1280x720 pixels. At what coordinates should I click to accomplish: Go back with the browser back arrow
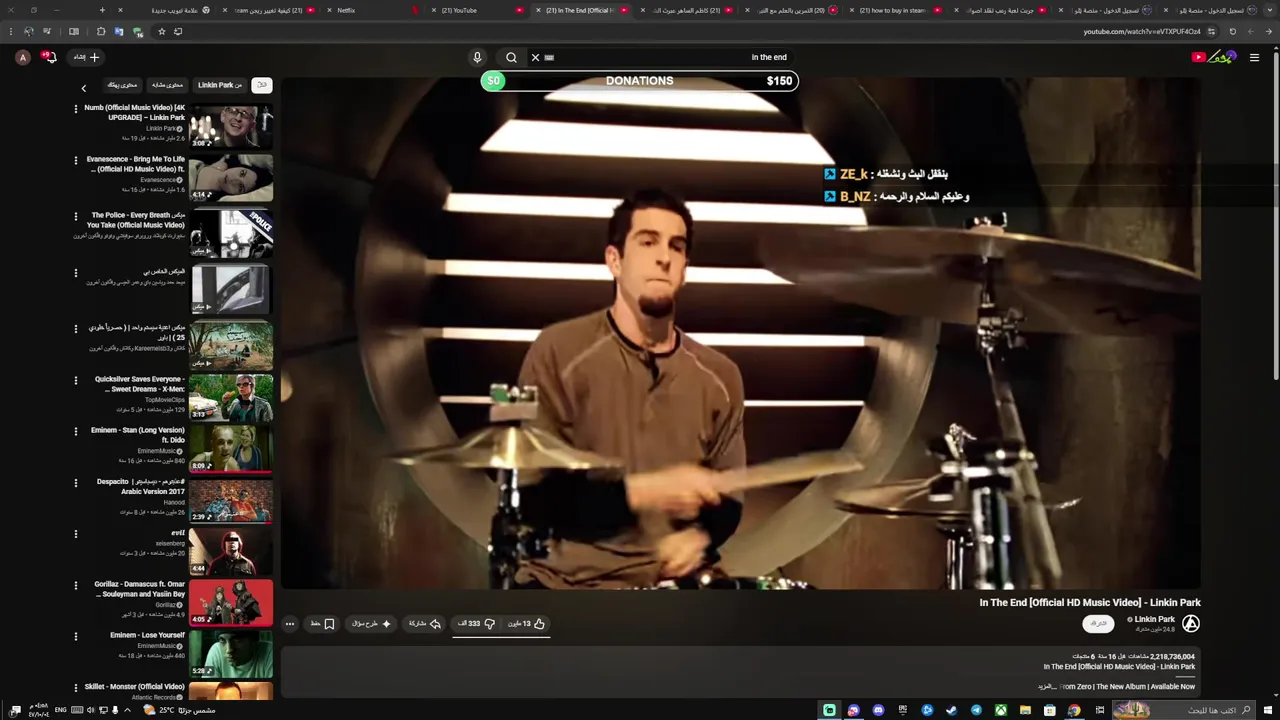tap(1268, 31)
